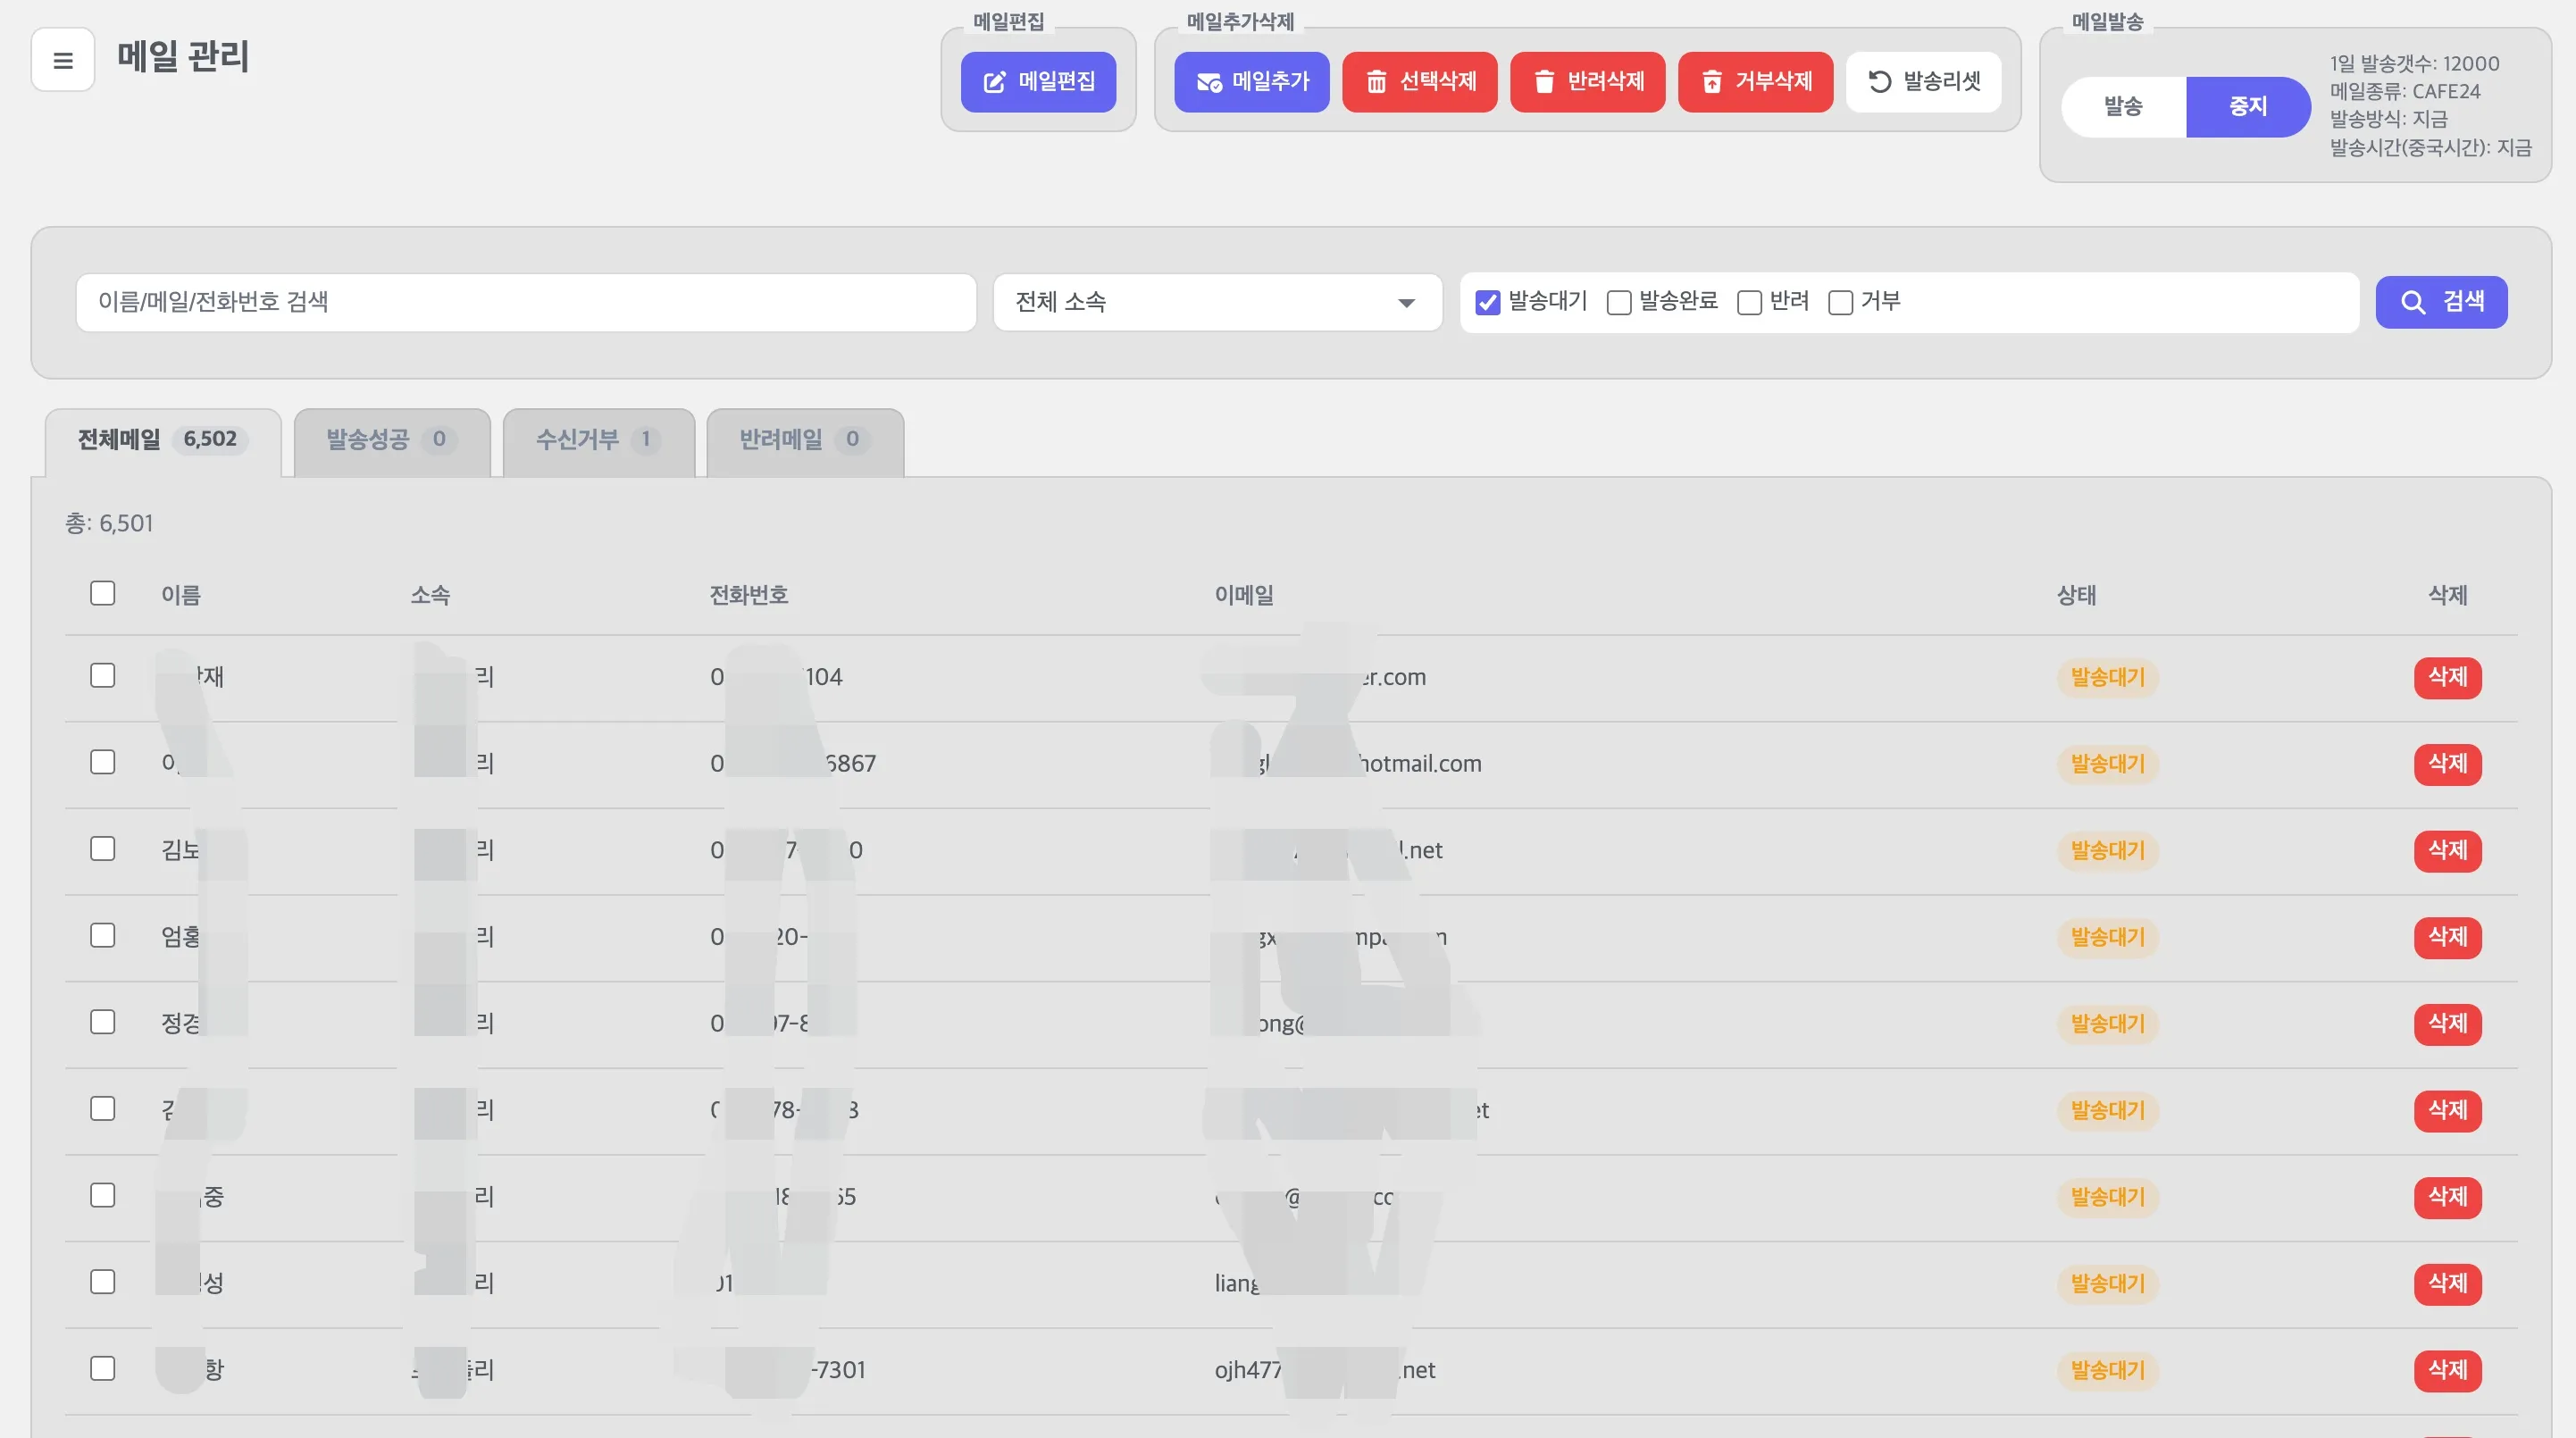This screenshot has height=1438, width=2576.
Task: Click the 메일편집 edit button
Action: click(1038, 82)
